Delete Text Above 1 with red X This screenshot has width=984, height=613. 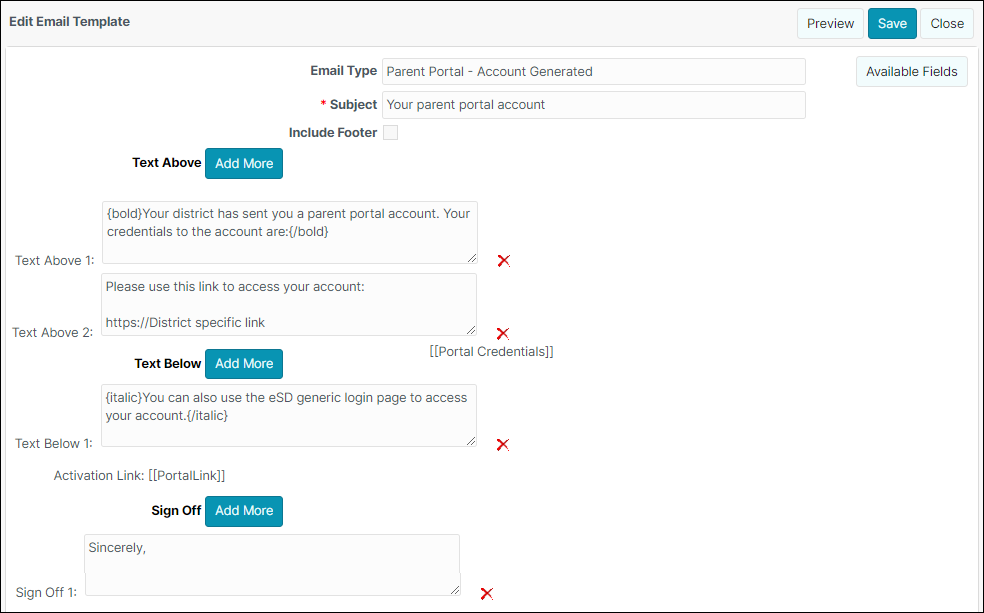(x=503, y=260)
